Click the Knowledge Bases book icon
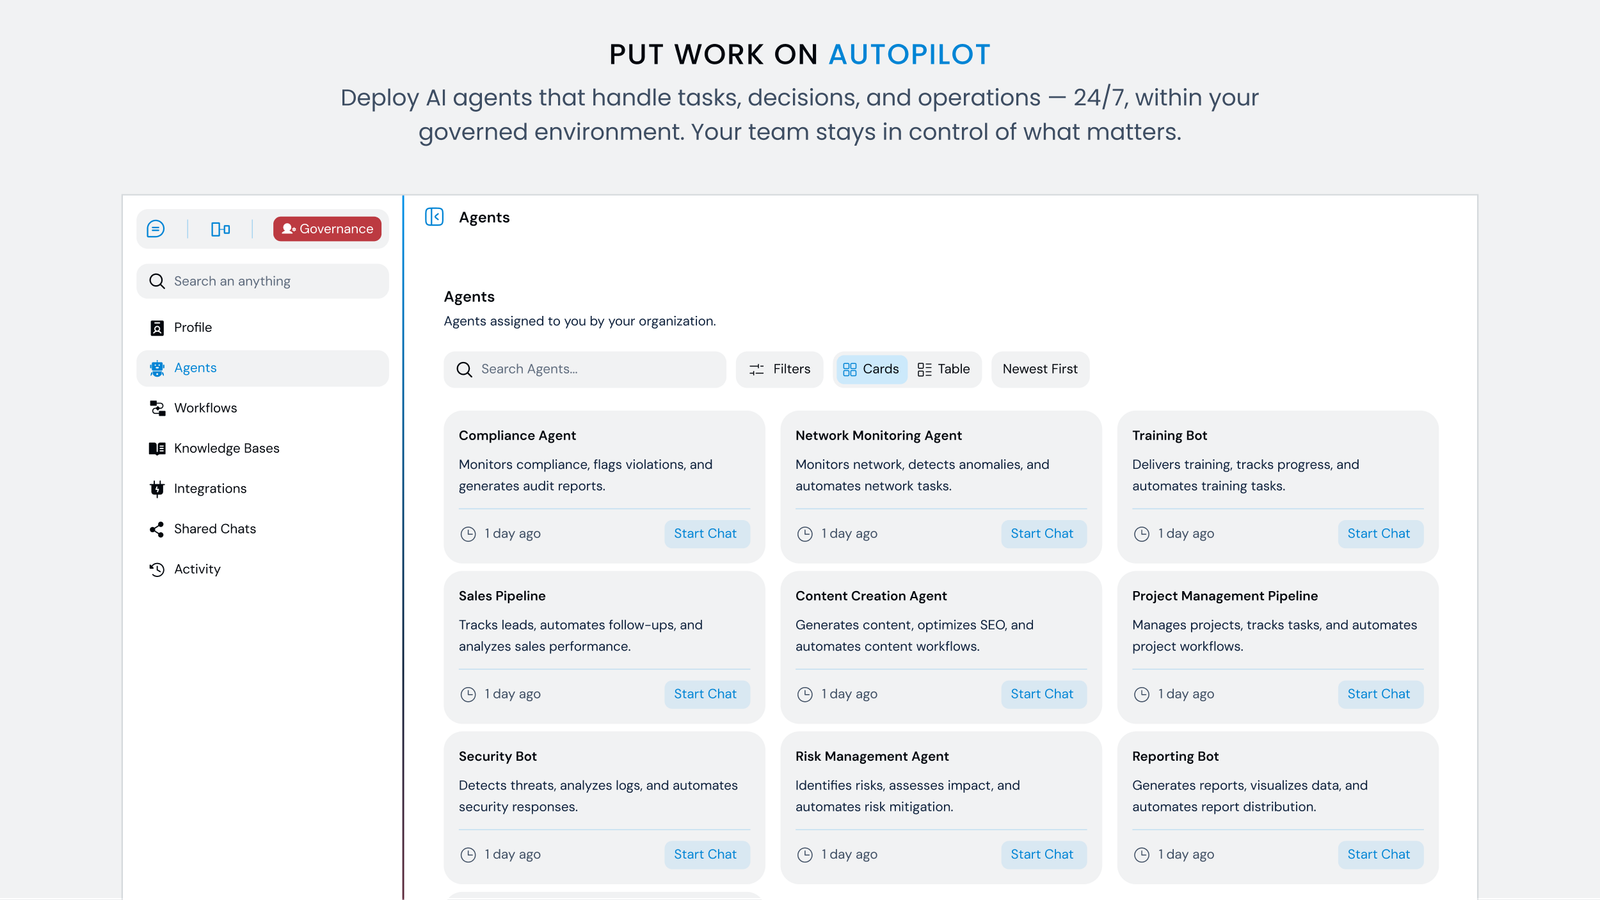 (x=157, y=449)
